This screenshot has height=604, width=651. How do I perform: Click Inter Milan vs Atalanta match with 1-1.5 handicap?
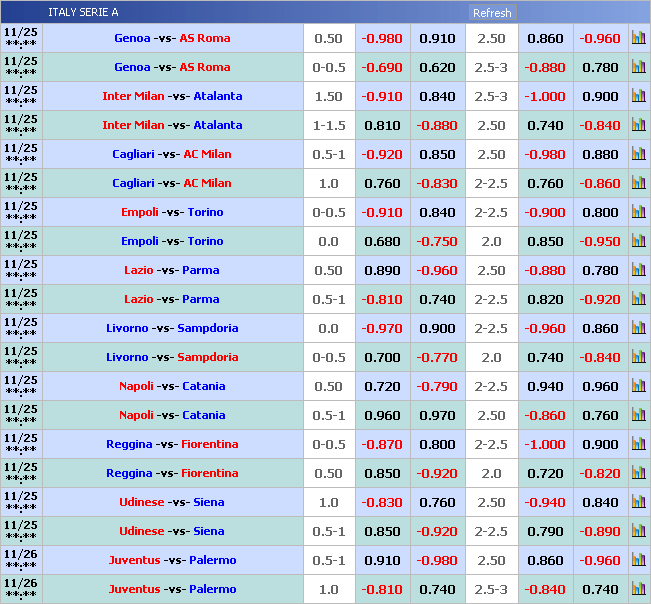[x=172, y=126]
